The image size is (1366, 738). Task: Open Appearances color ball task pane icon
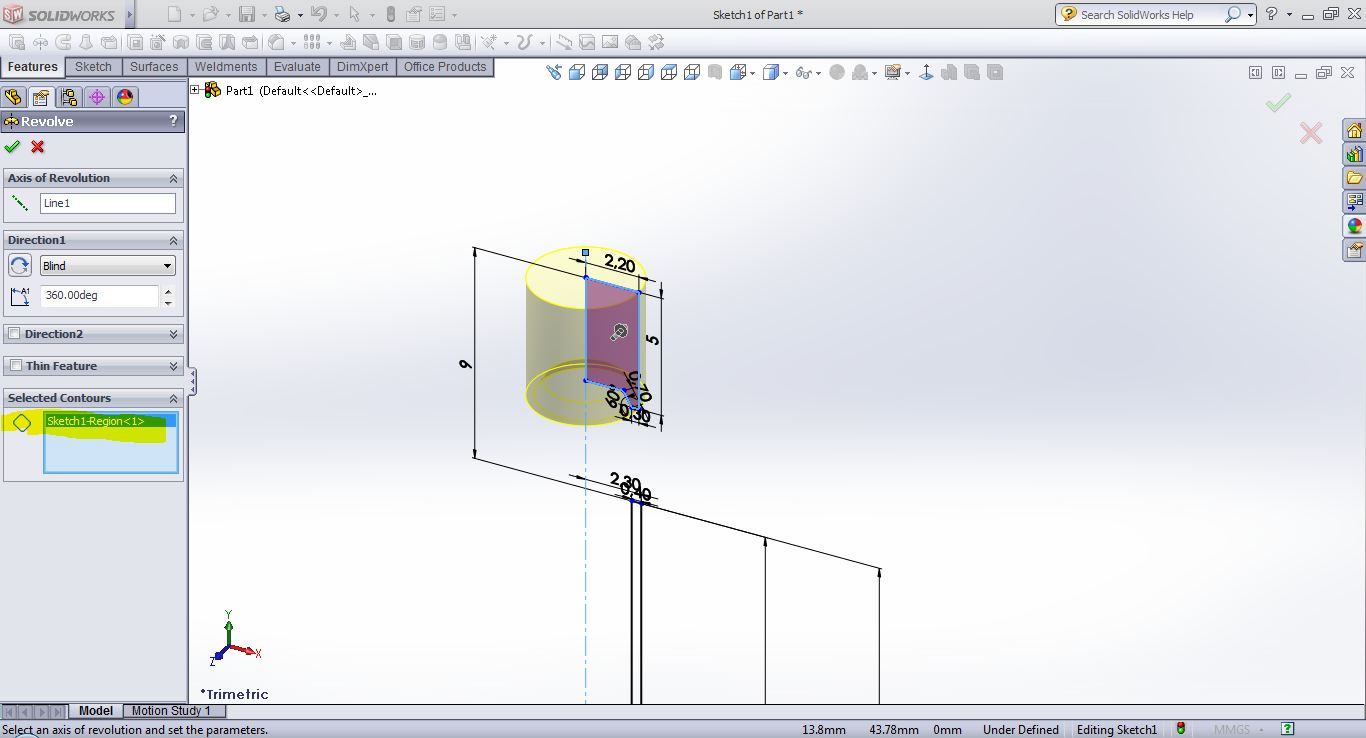tap(1354, 226)
